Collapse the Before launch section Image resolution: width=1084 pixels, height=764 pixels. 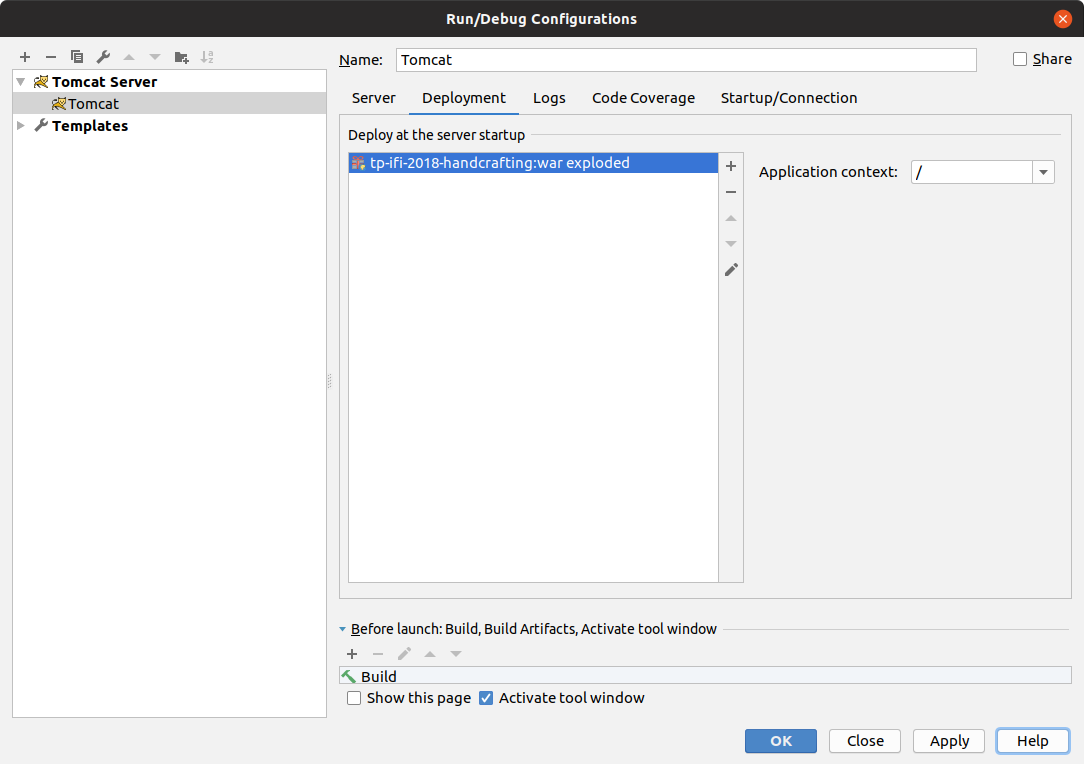pyautogui.click(x=343, y=629)
